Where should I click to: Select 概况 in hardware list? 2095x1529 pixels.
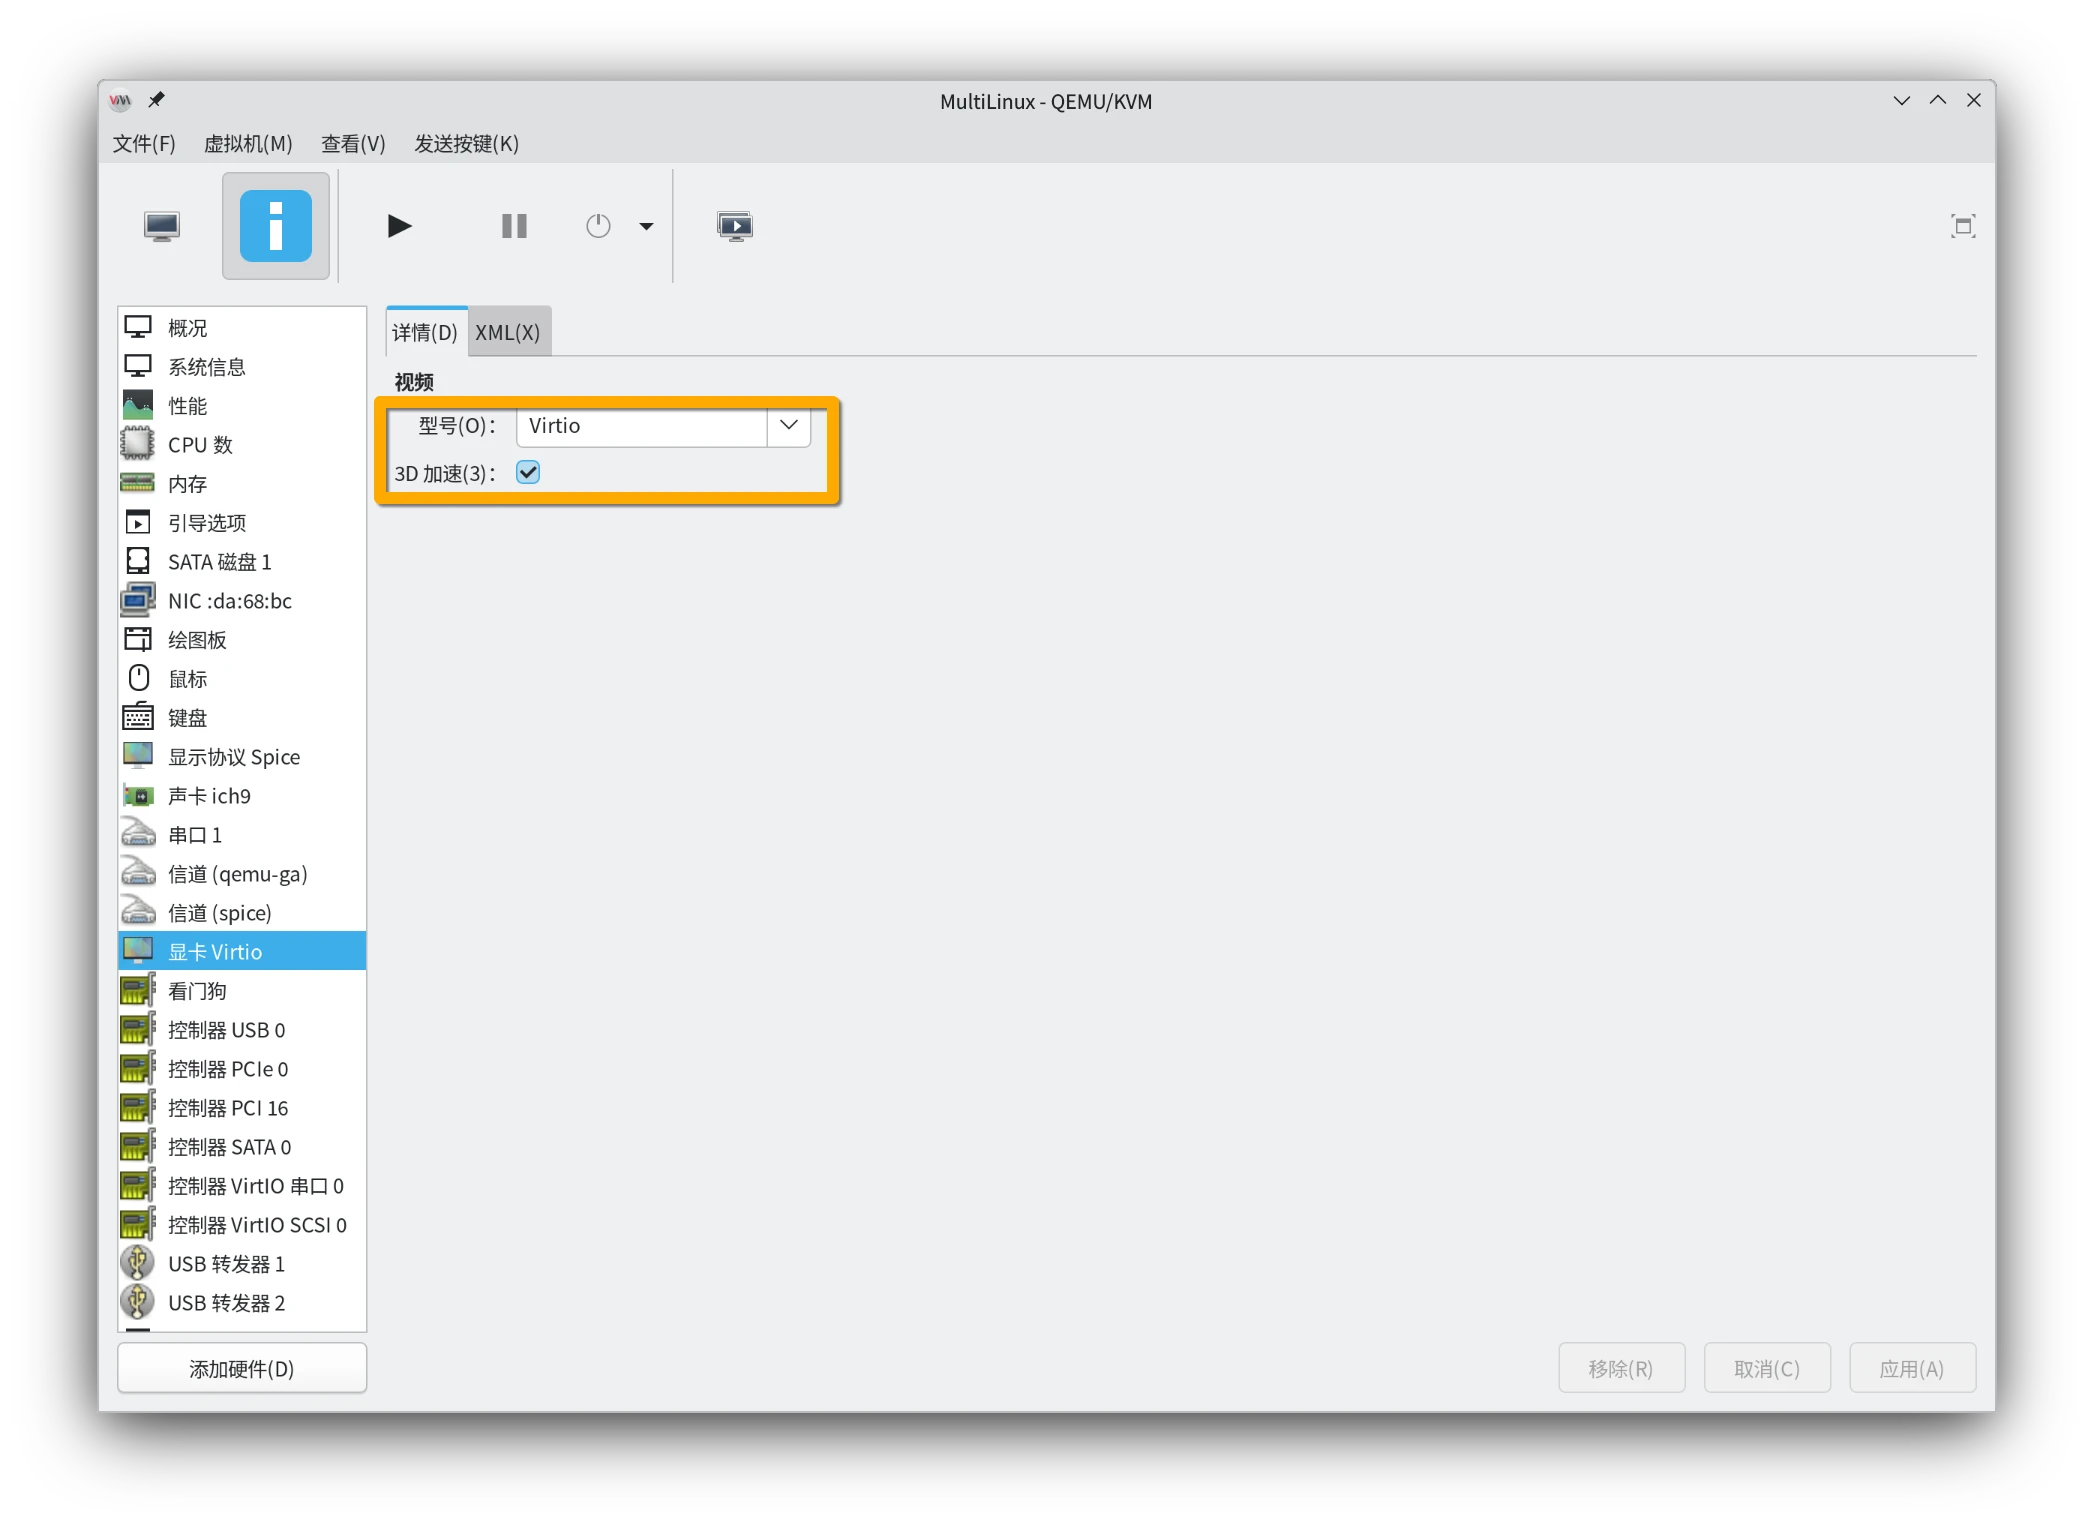click(x=242, y=328)
